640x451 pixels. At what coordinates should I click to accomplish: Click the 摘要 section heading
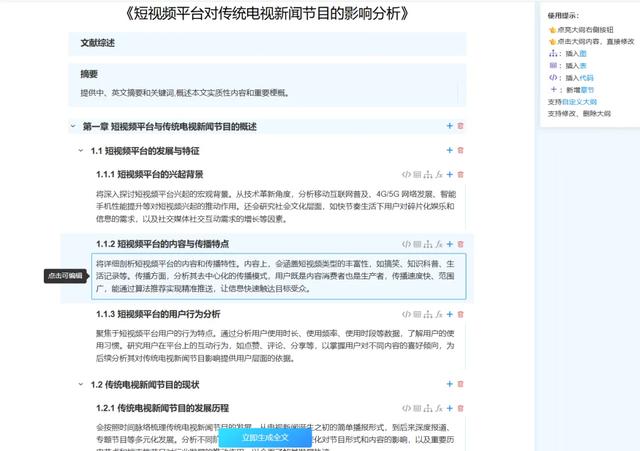tap(89, 74)
